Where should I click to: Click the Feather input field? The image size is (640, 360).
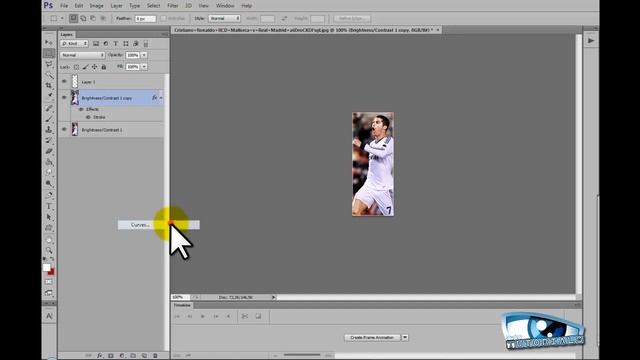(145, 18)
